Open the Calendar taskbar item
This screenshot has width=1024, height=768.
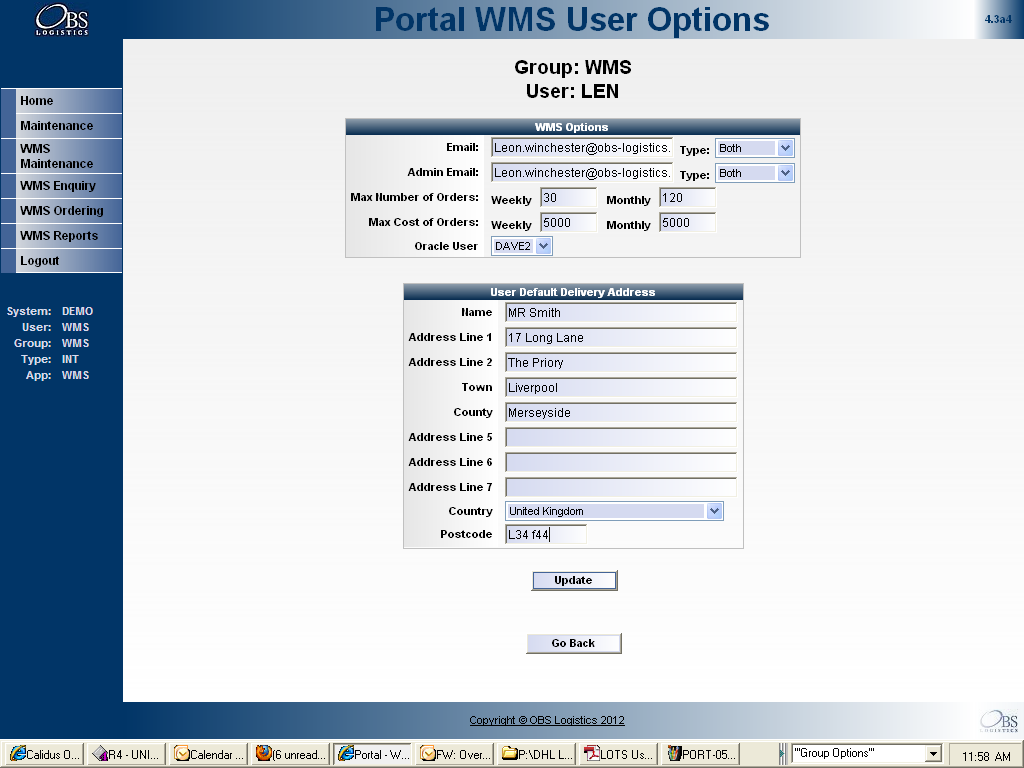tap(210, 754)
